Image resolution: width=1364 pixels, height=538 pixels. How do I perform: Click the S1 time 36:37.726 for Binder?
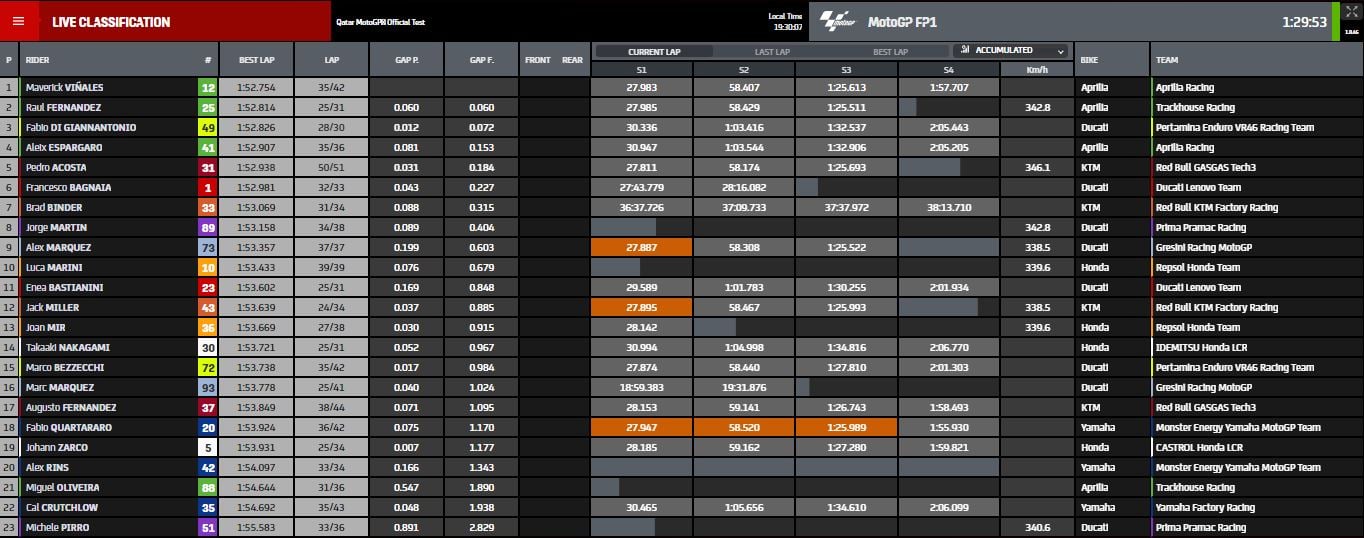pyautogui.click(x=641, y=207)
